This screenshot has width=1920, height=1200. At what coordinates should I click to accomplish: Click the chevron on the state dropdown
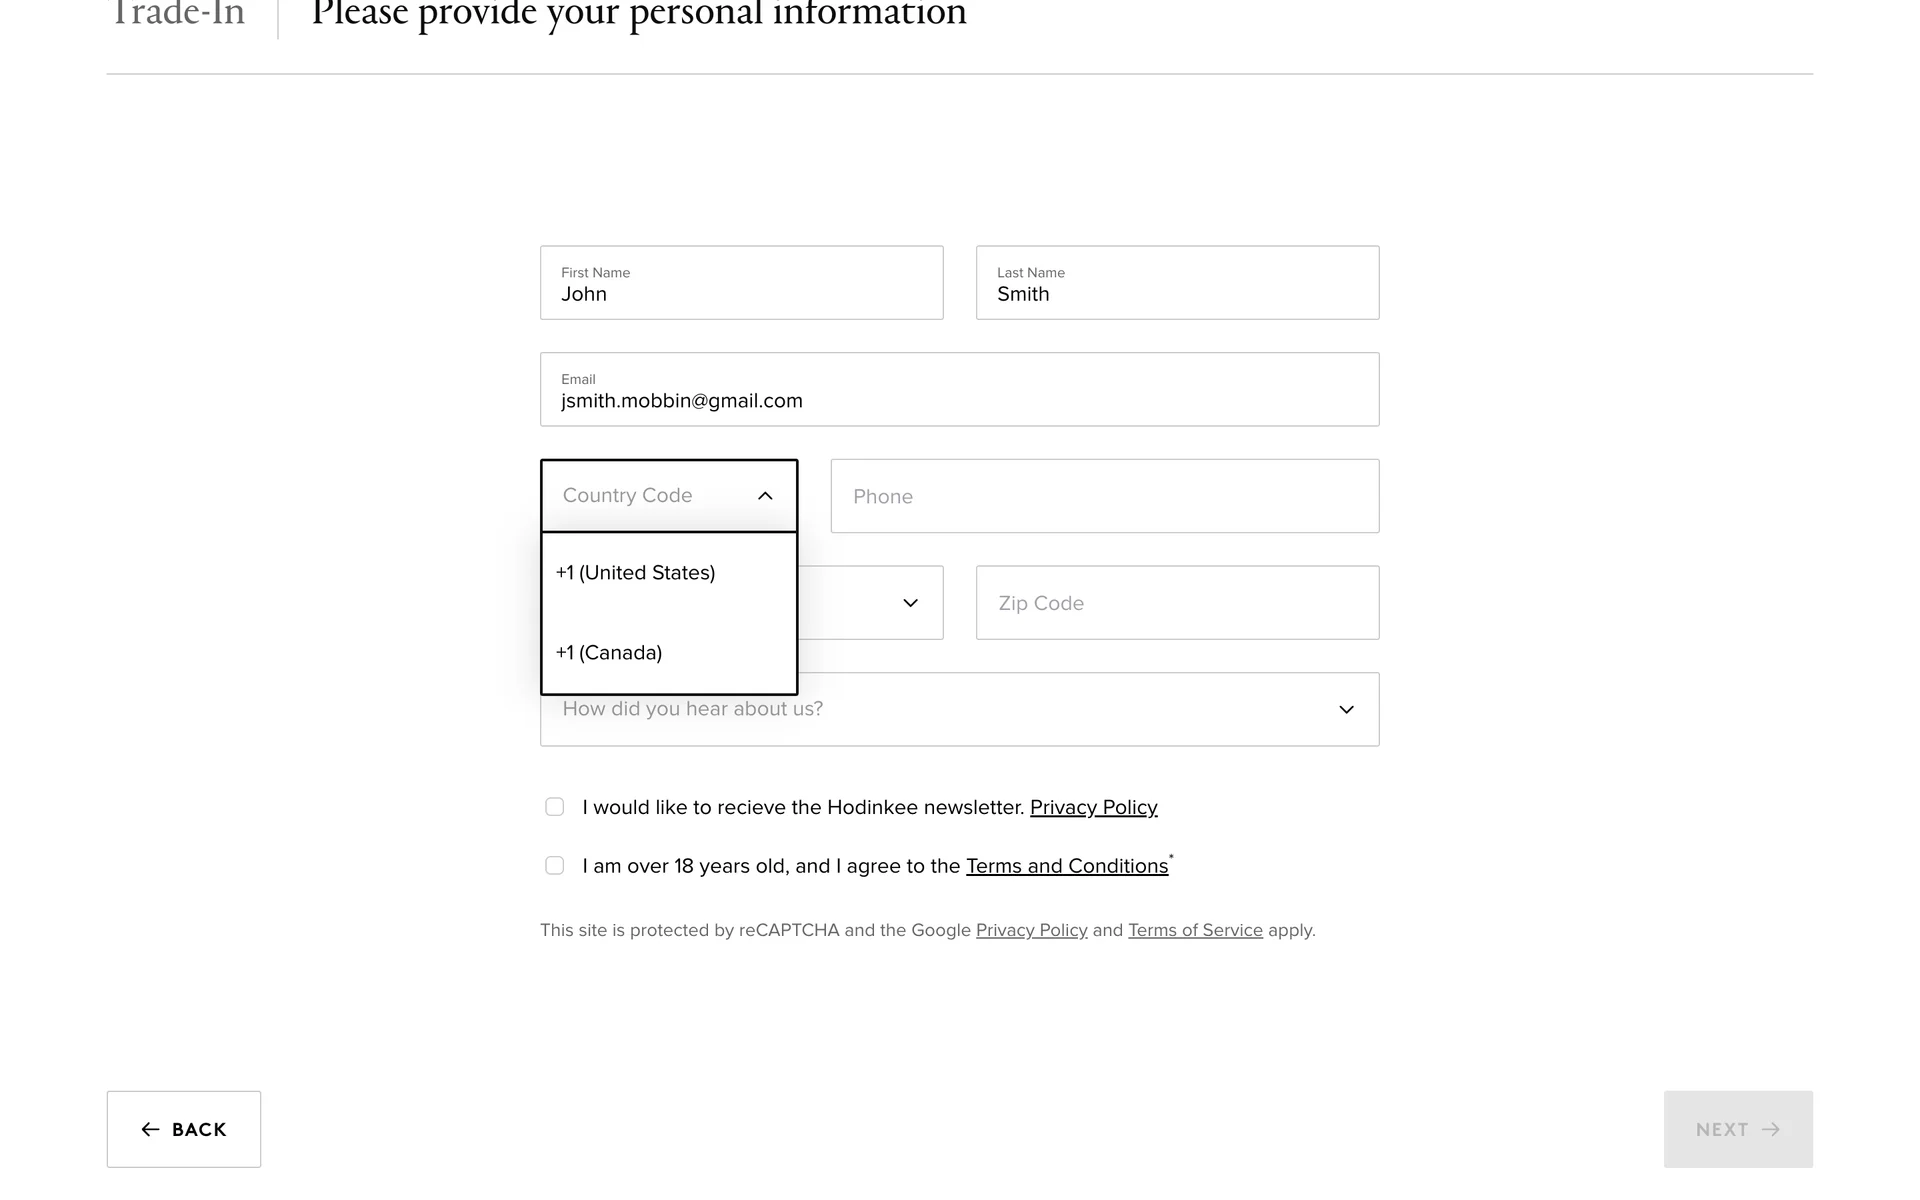tap(910, 603)
